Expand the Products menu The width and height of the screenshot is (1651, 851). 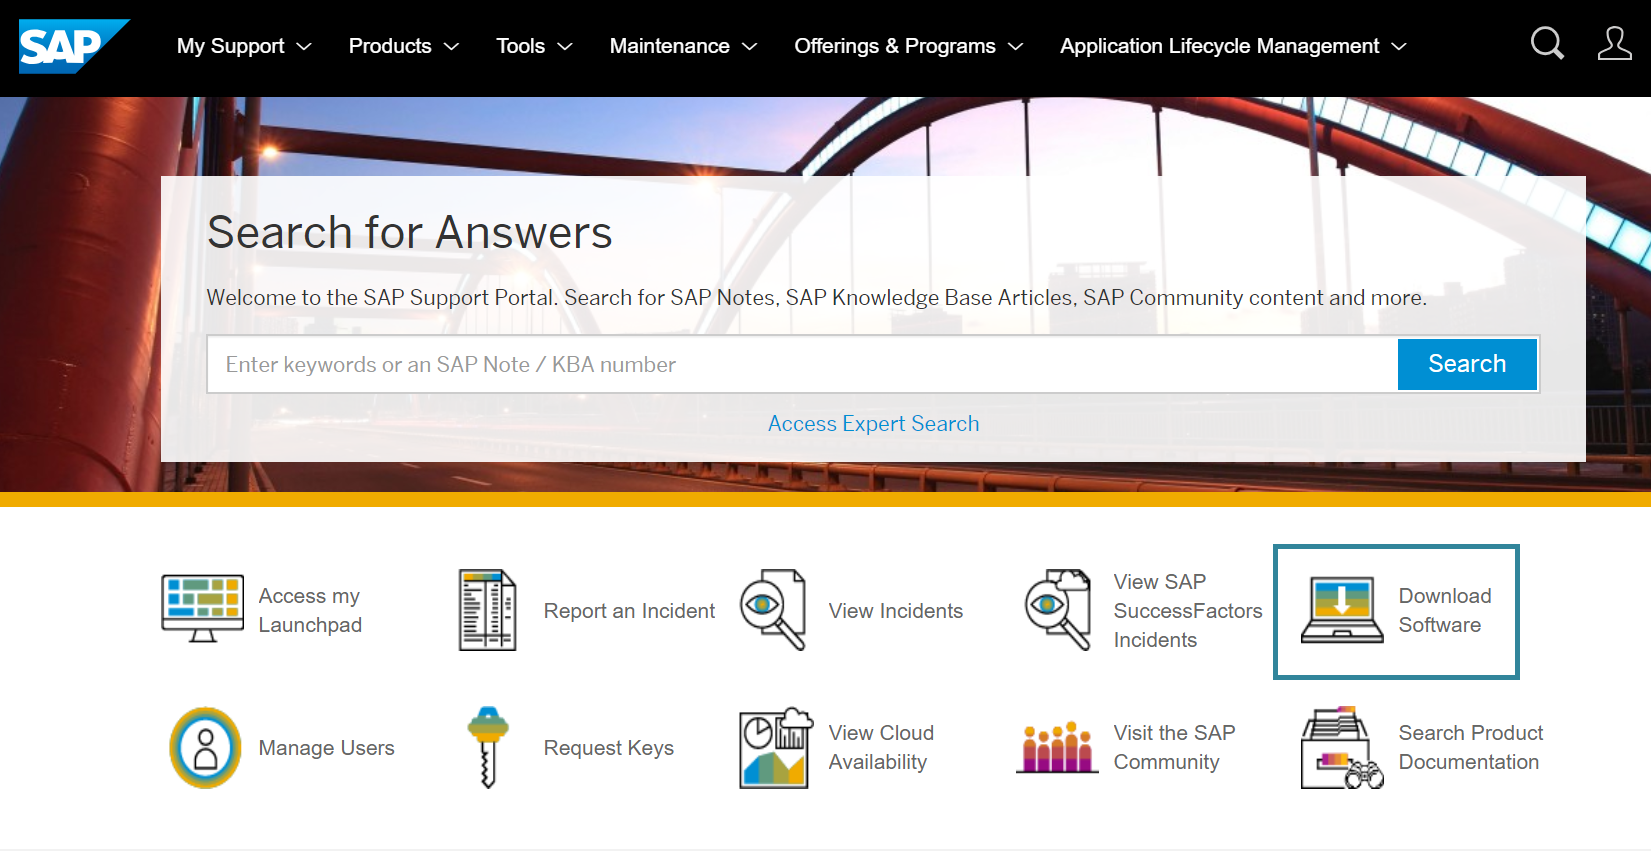pos(404,46)
